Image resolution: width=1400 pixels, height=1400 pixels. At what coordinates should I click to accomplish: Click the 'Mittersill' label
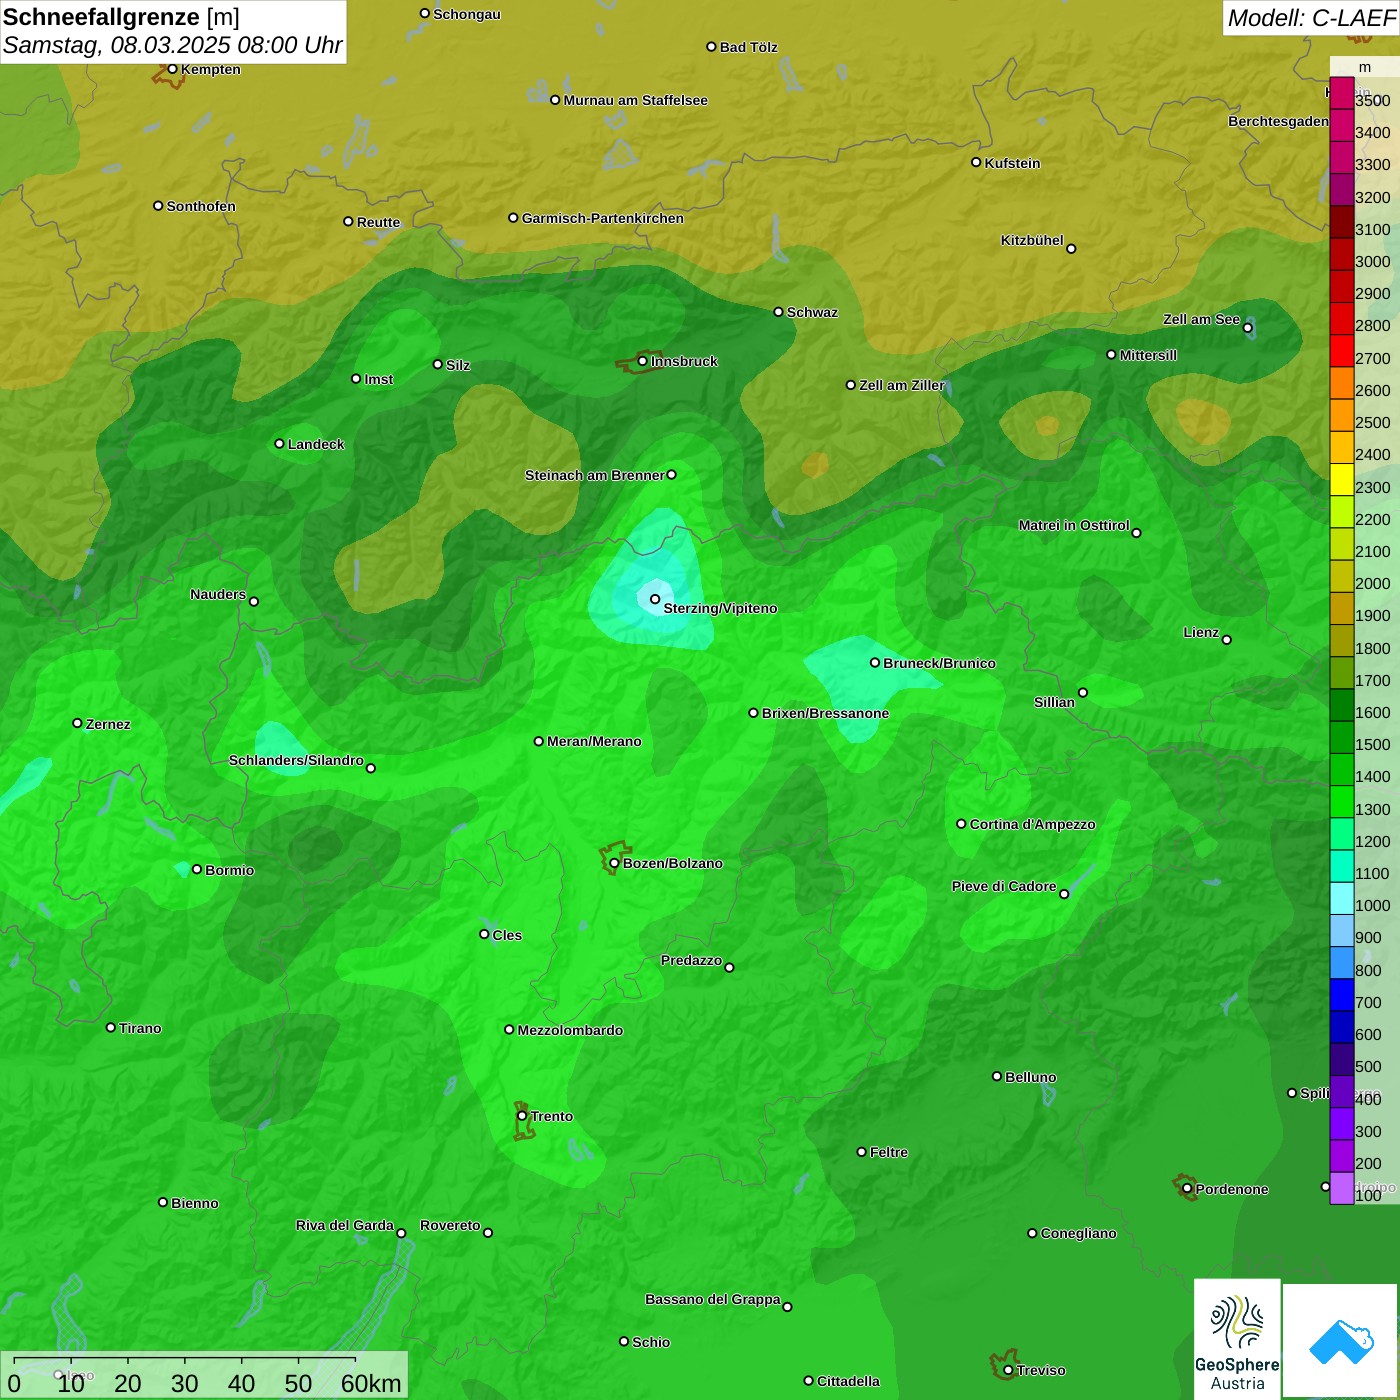point(1148,355)
